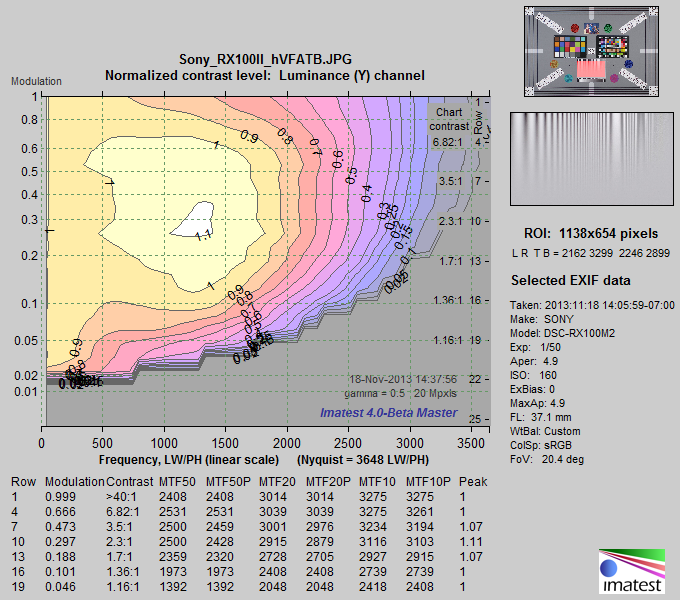680x600 pixels.
Task: Click the MTF50 value 1973 in row 16
Action: pyautogui.click(x=173, y=572)
